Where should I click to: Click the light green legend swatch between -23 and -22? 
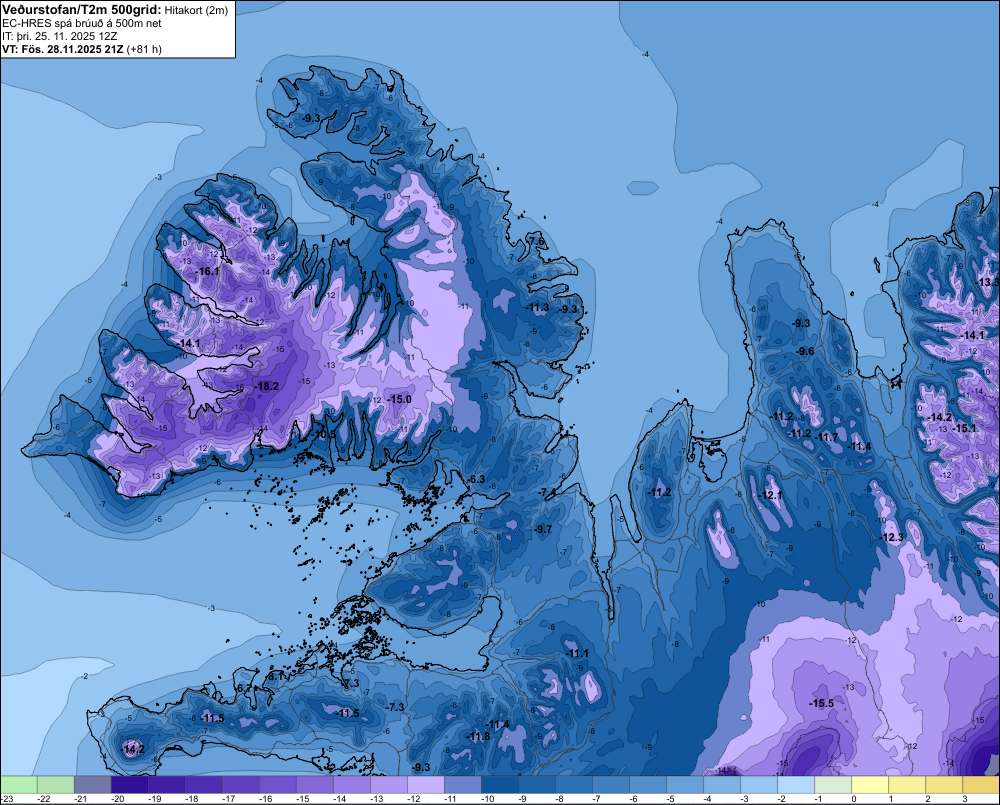[x=19, y=784]
